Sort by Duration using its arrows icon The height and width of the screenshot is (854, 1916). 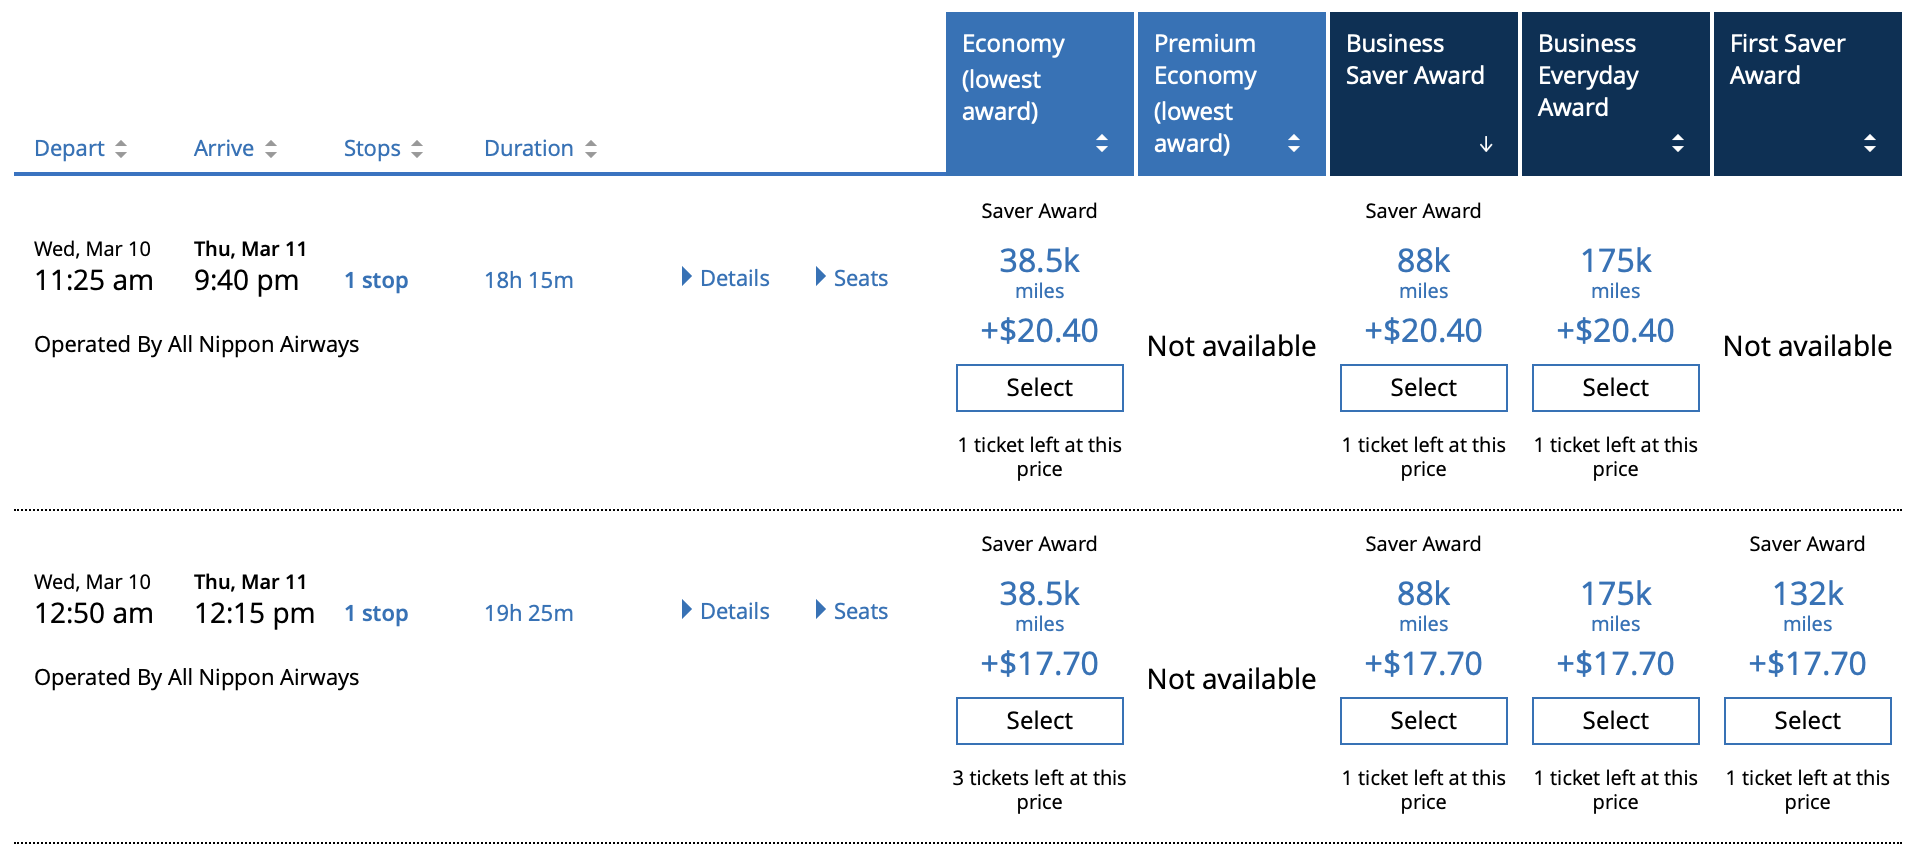coord(591,149)
